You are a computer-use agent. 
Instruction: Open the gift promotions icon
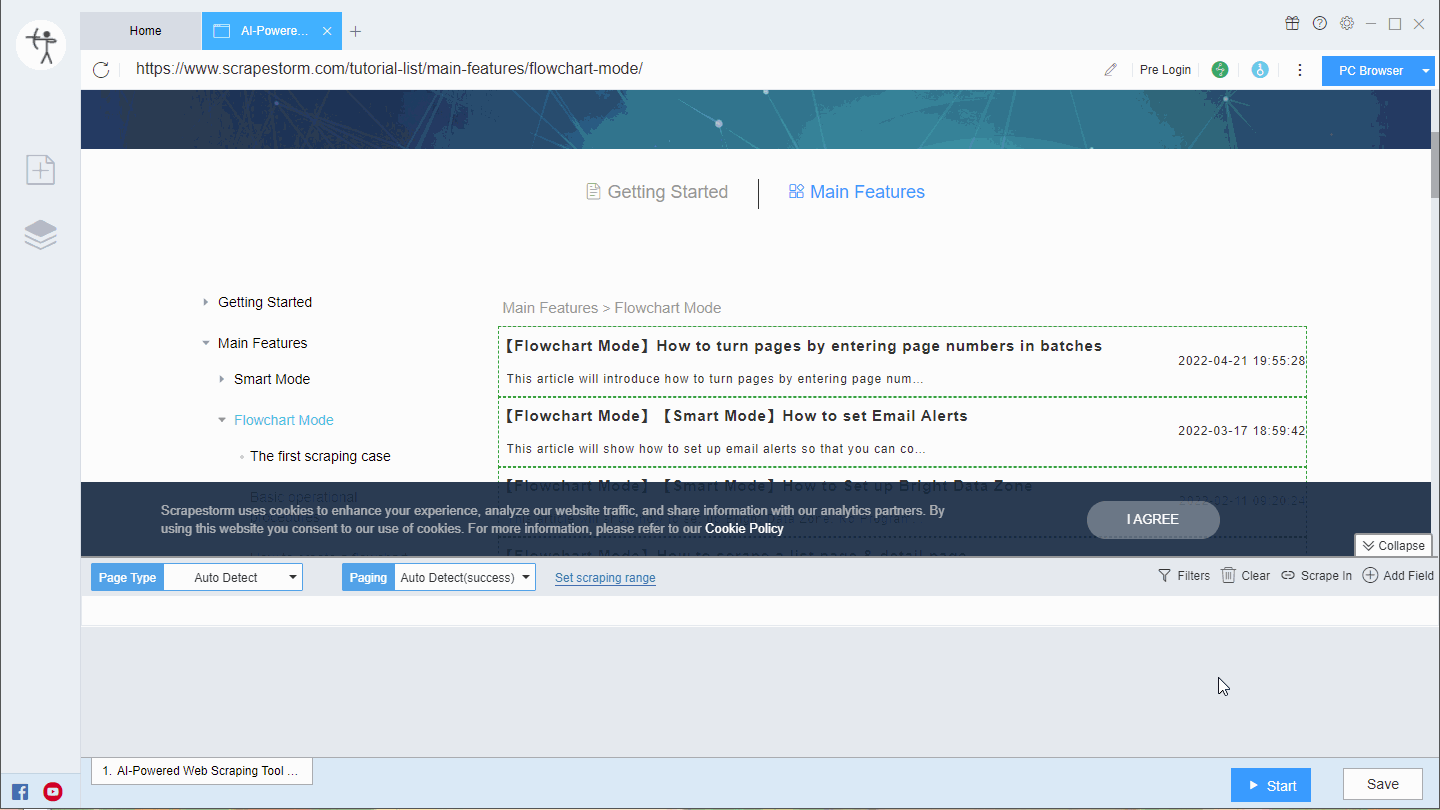point(1292,22)
